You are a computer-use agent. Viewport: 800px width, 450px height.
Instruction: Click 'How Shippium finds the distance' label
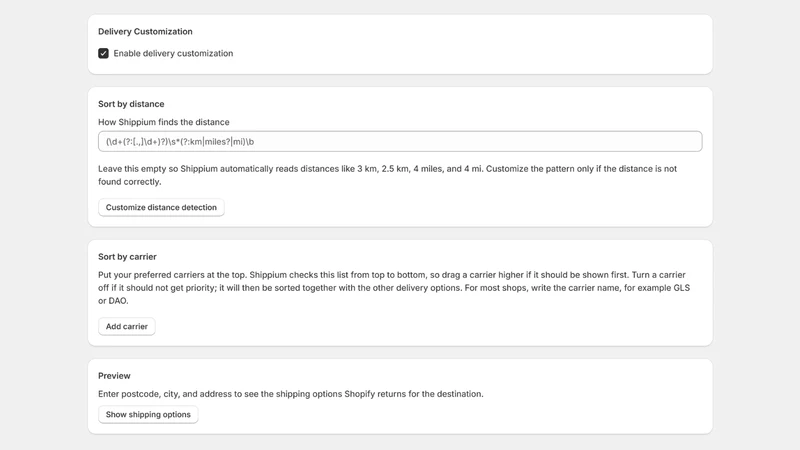tap(164, 122)
